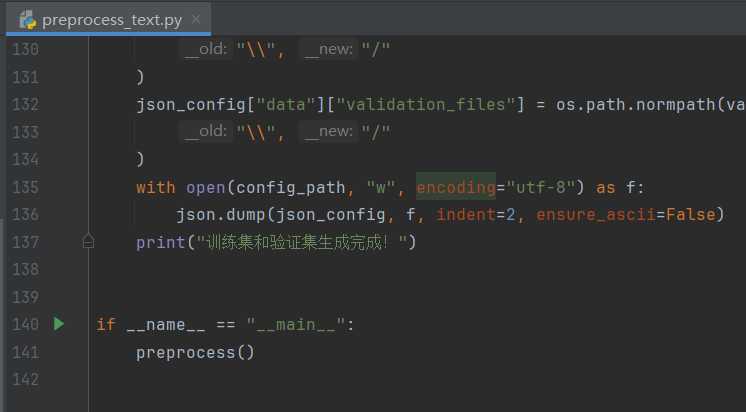Click line number 136 in gutter
Screen dimensions: 746x412
pos(25,215)
